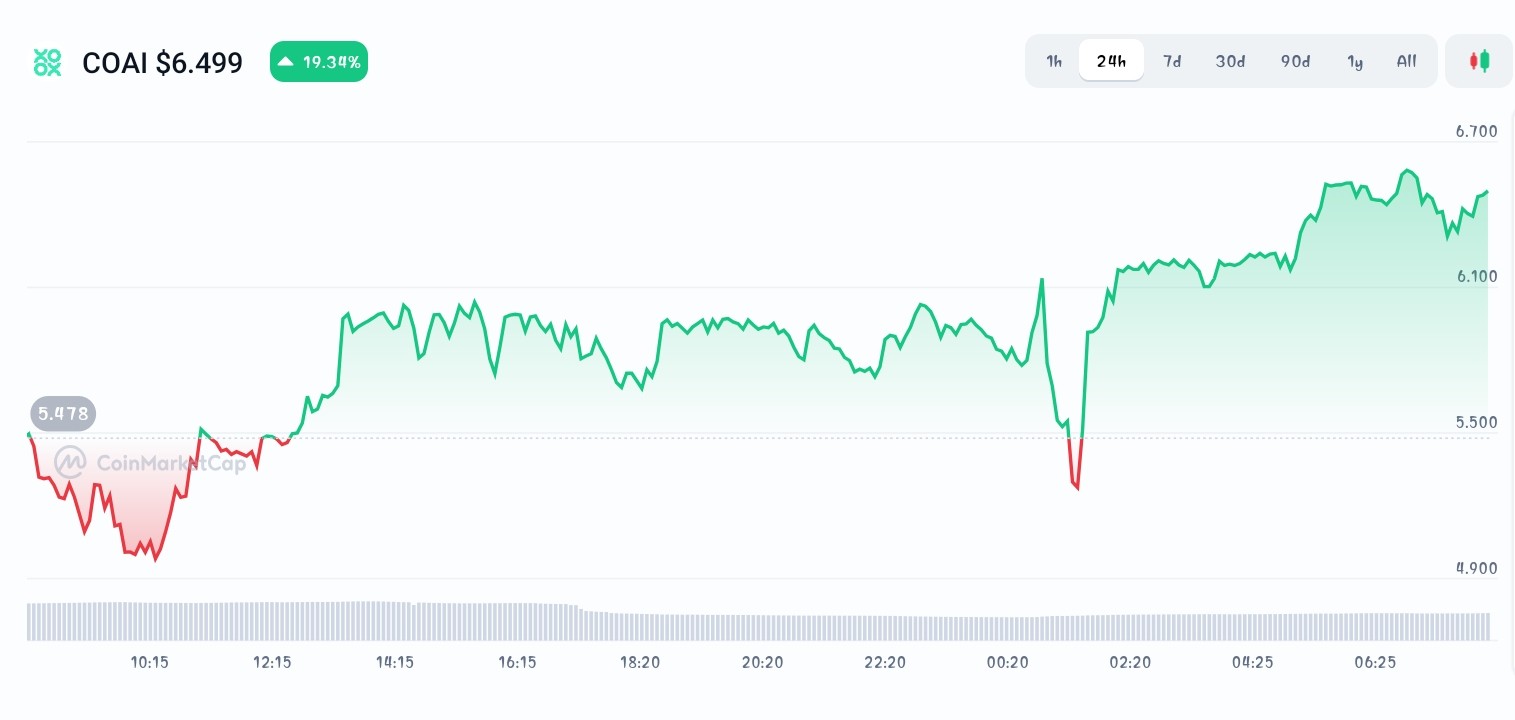
Task: Switch the chart to candlestick mode
Action: pos(1478,60)
